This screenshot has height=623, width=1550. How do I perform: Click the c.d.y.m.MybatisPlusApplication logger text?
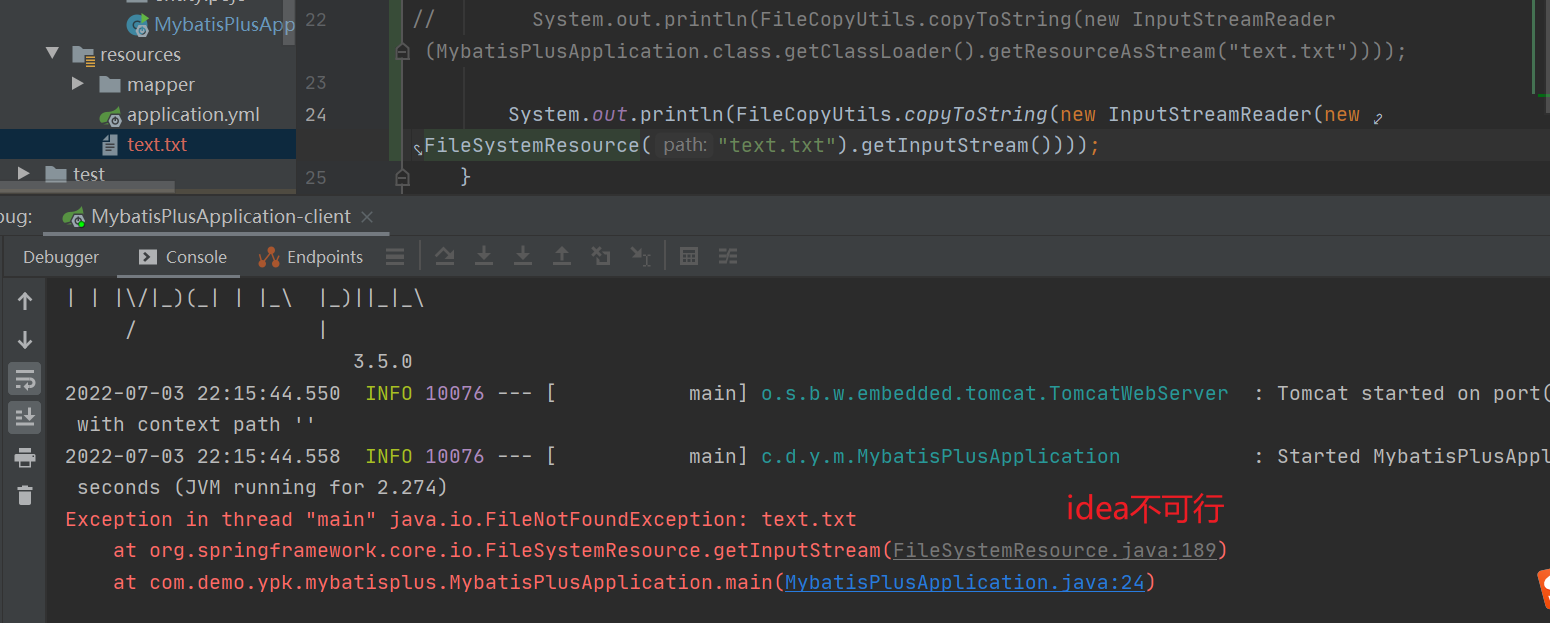click(x=940, y=456)
